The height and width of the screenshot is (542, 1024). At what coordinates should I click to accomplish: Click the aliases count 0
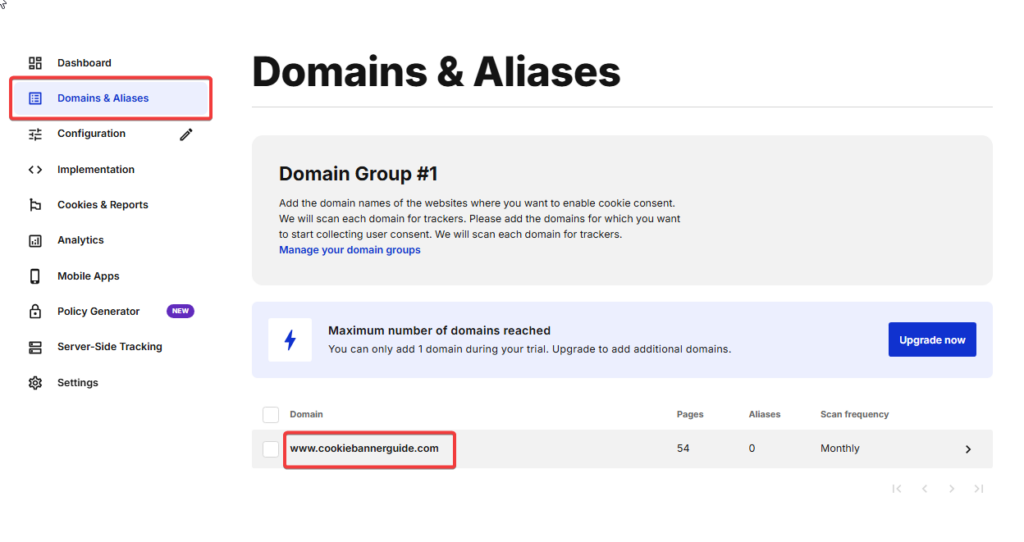tap(752, 449)
